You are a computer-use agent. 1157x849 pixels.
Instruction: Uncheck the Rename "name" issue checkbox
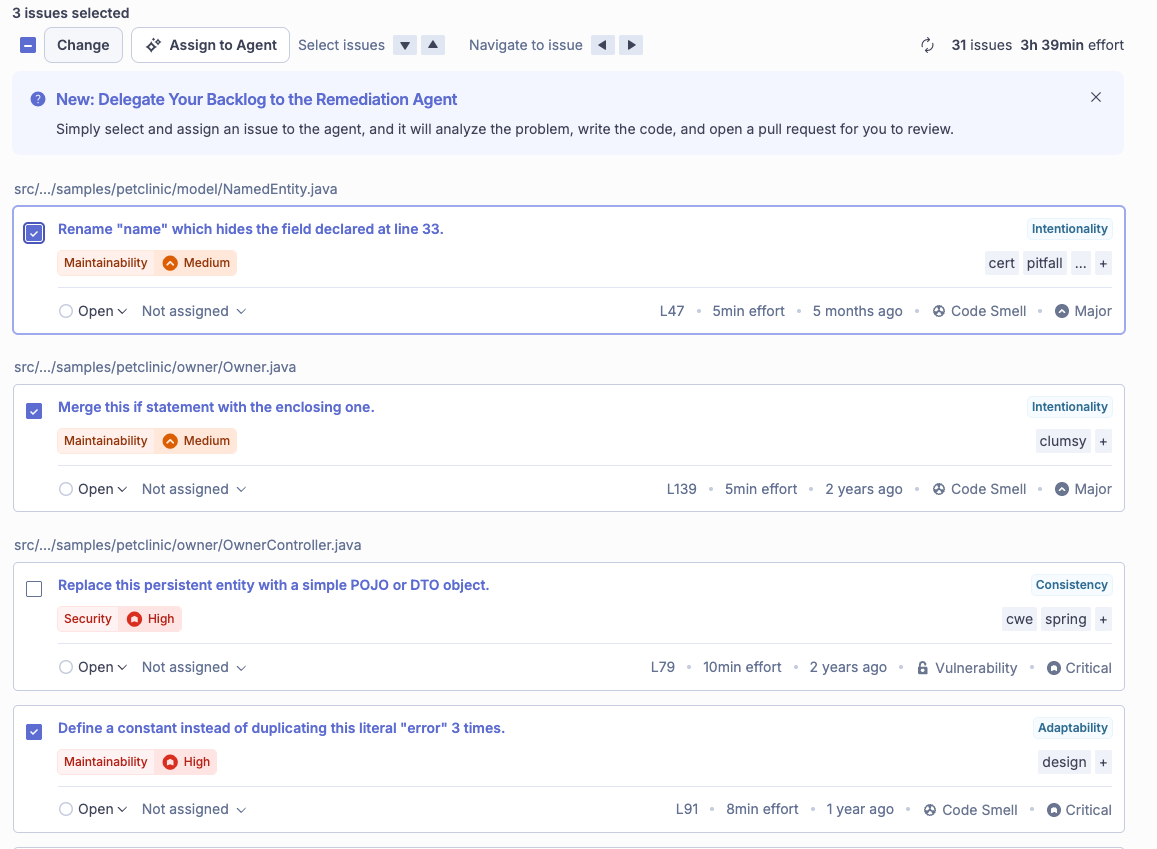pyautogui.click(x=34, y=233)
